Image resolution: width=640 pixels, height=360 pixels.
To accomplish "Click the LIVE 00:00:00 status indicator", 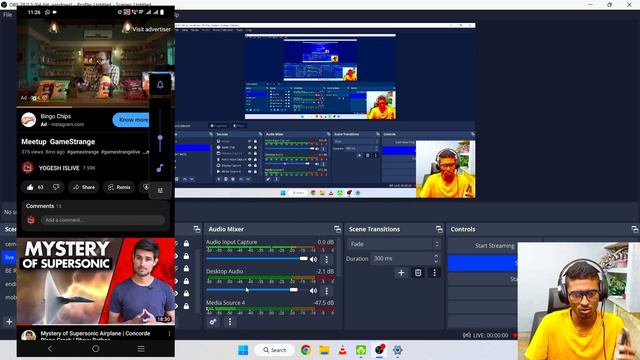I will click(486, 335).
